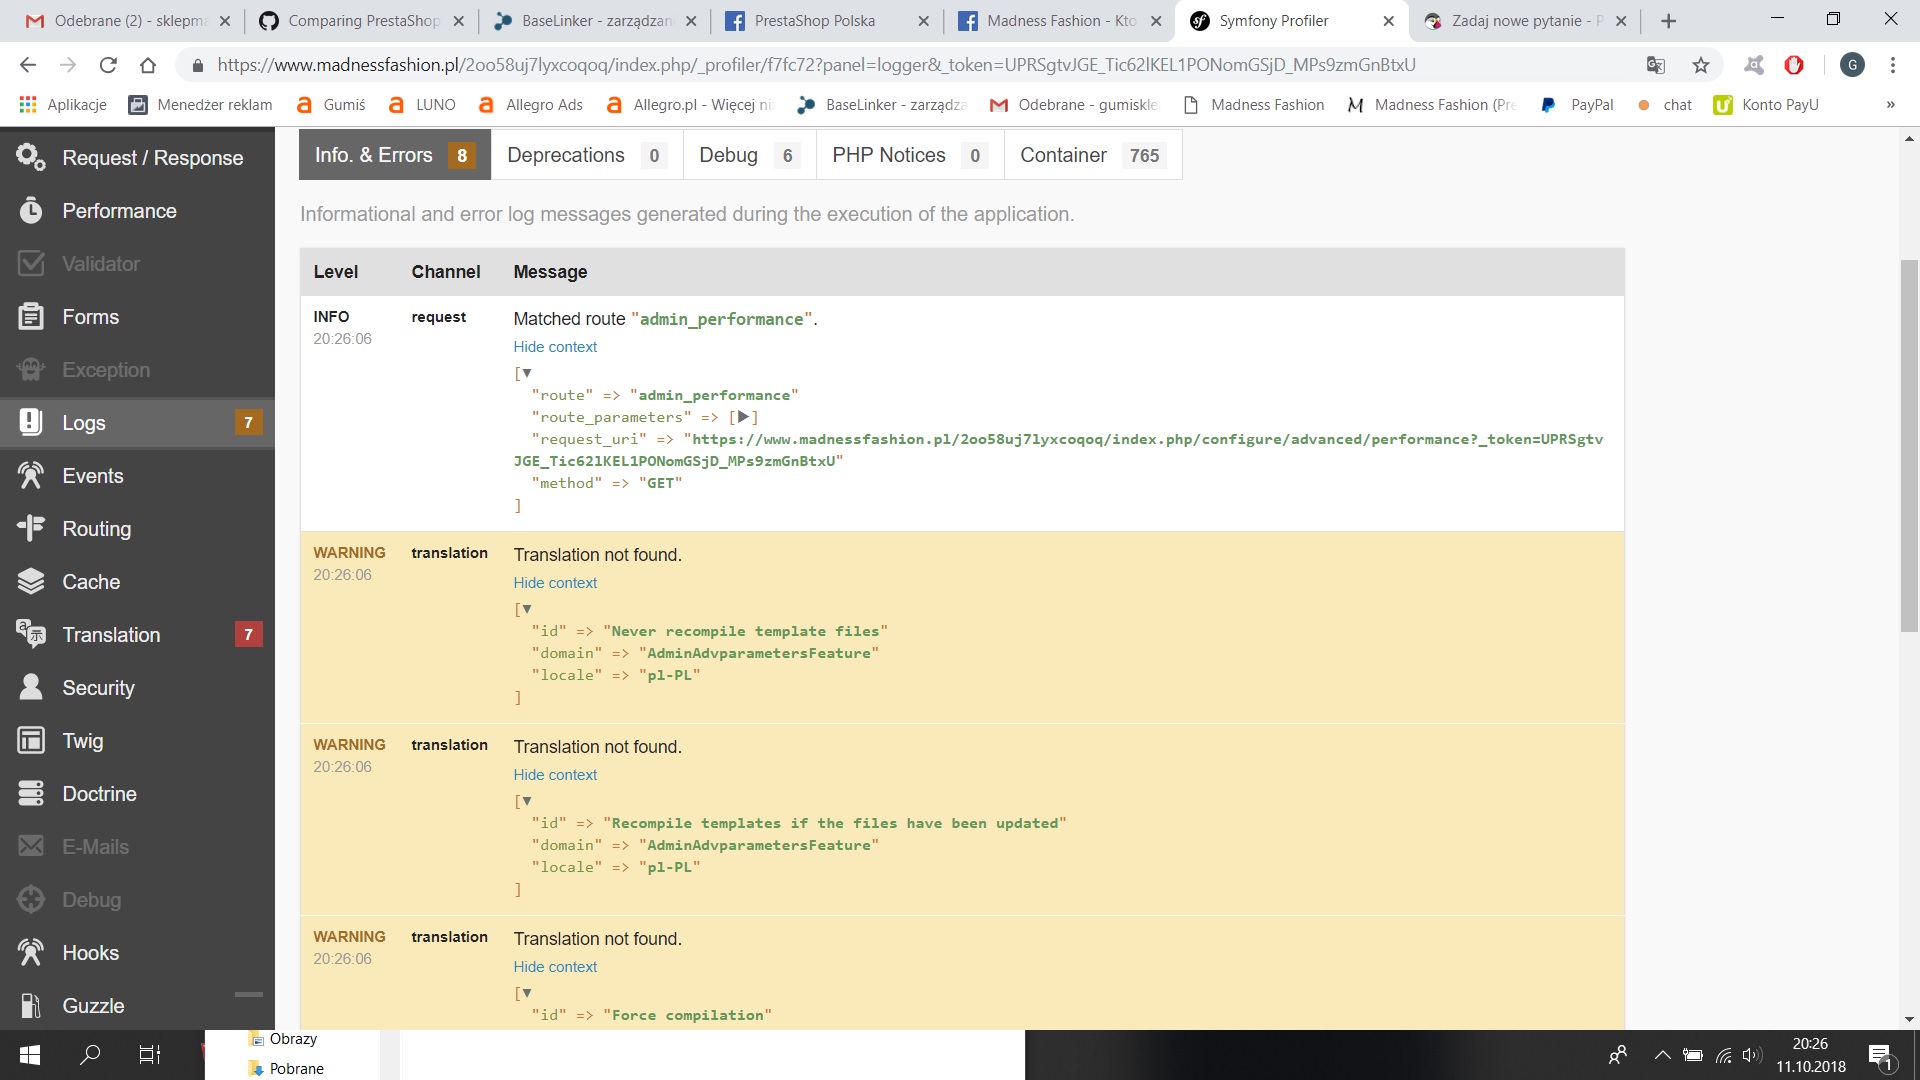The image size is (1920, 1080).
Task: Collapse the Never recompile context array
Action: click(526, 609)
